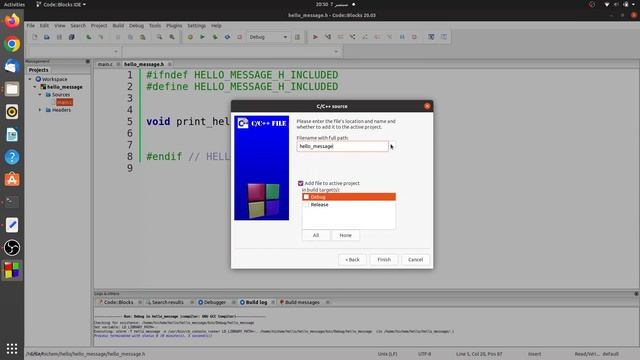Click the Filename with full path field
The image size is (640, 360).
342,146
